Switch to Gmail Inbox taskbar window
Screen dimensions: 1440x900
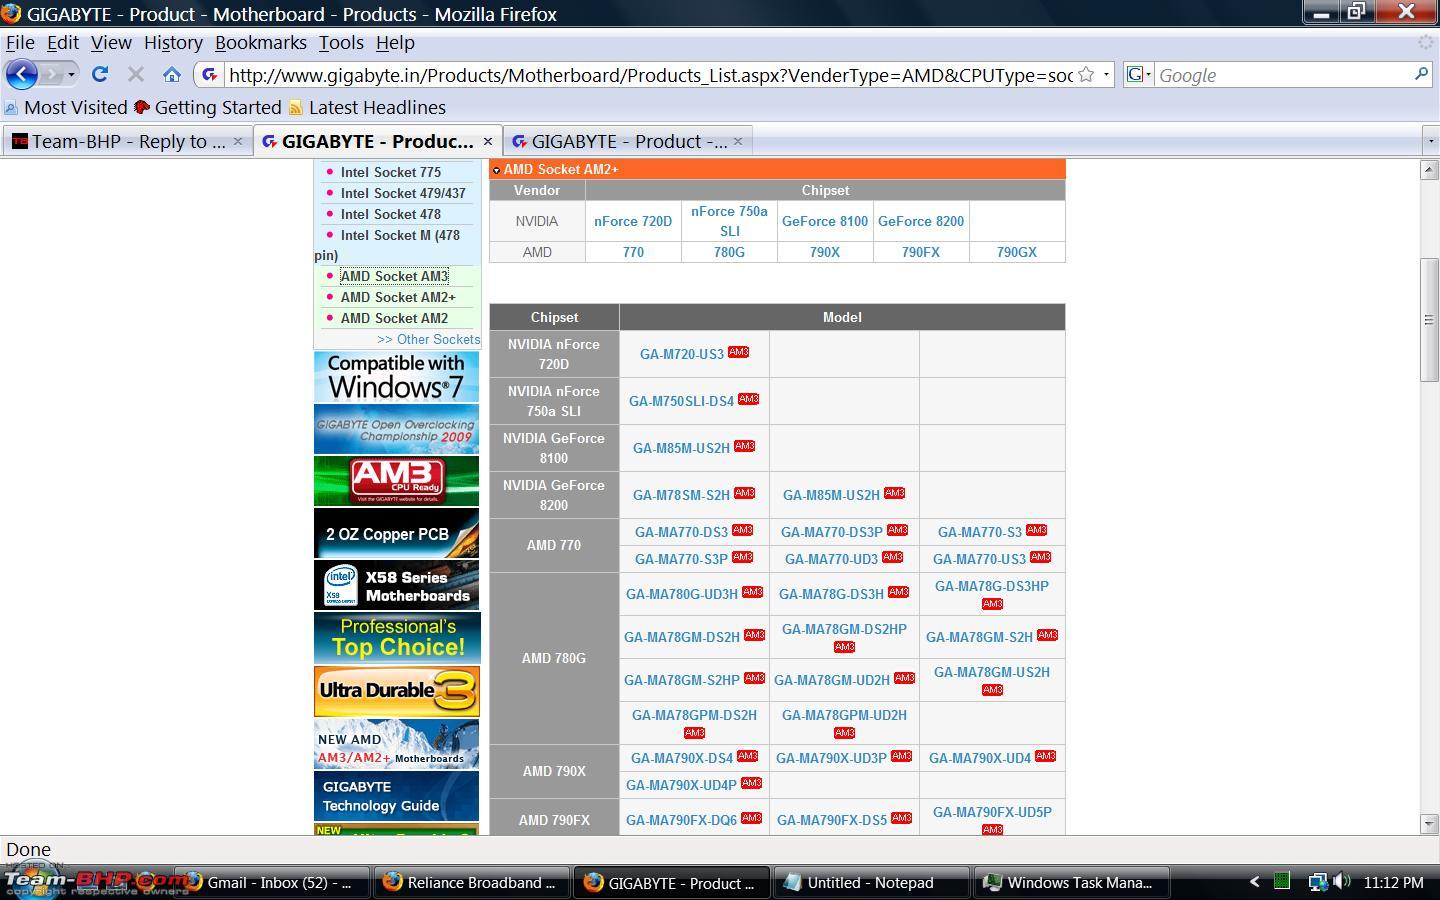pos(270,882)
